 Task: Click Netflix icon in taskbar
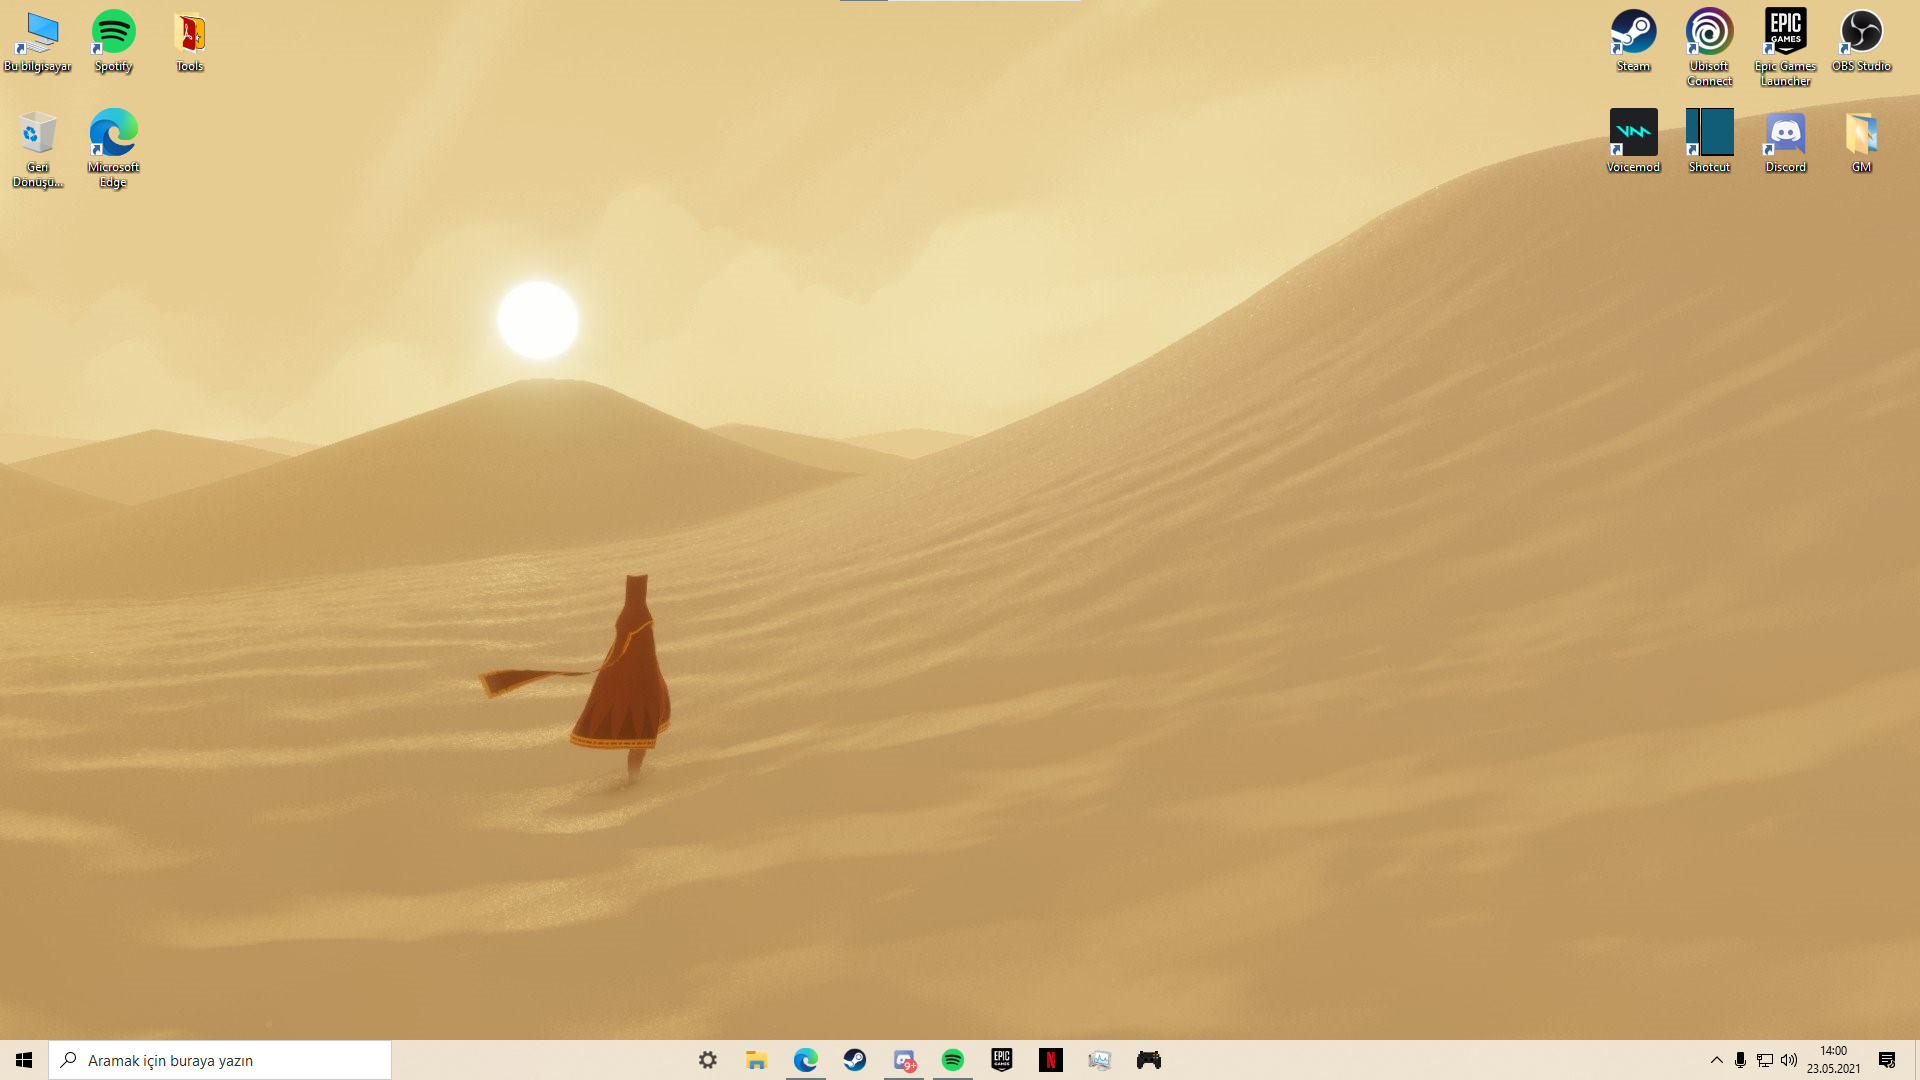click(x=1050, y=1060)
